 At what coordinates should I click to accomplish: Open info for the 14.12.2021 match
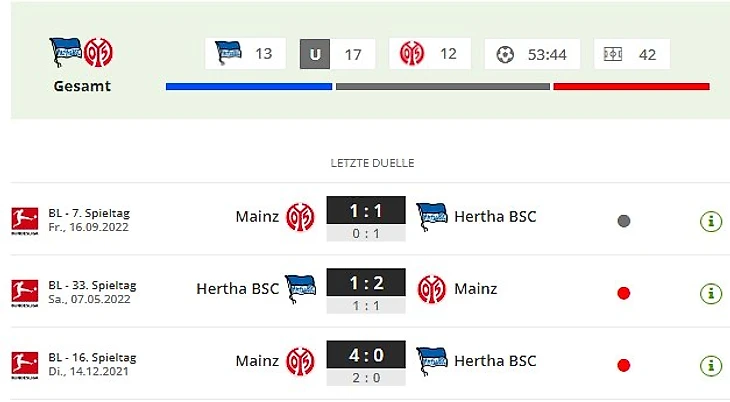point(710,365)
